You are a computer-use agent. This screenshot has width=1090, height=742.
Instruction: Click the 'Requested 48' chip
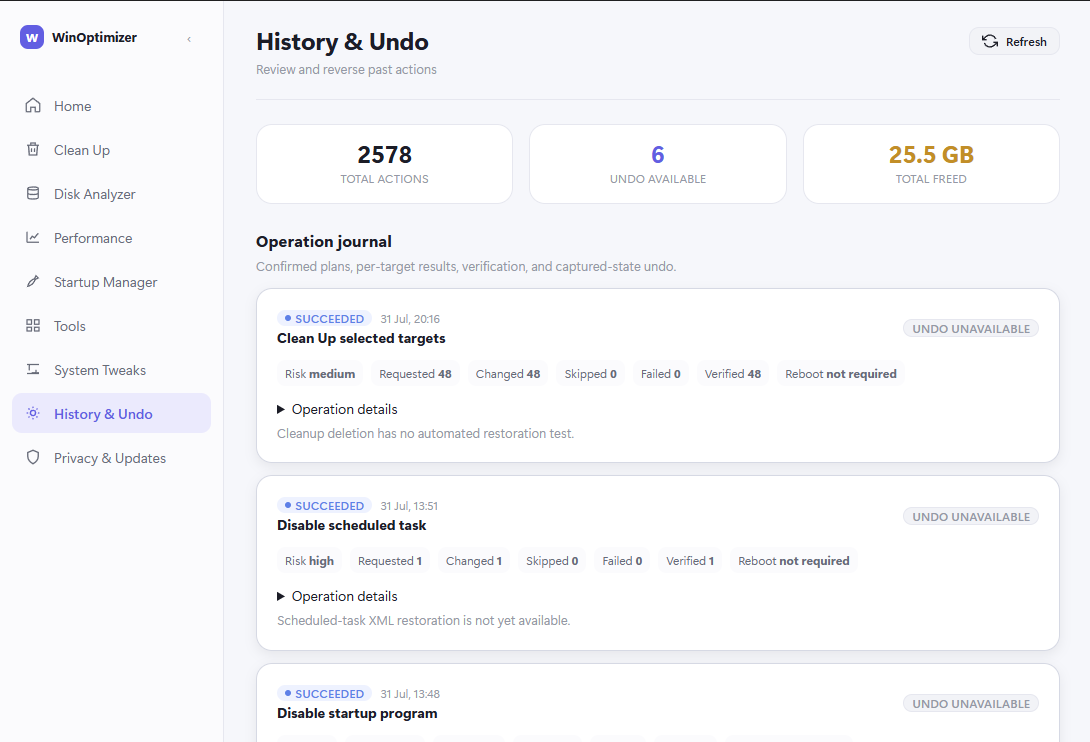coord(415,373)
